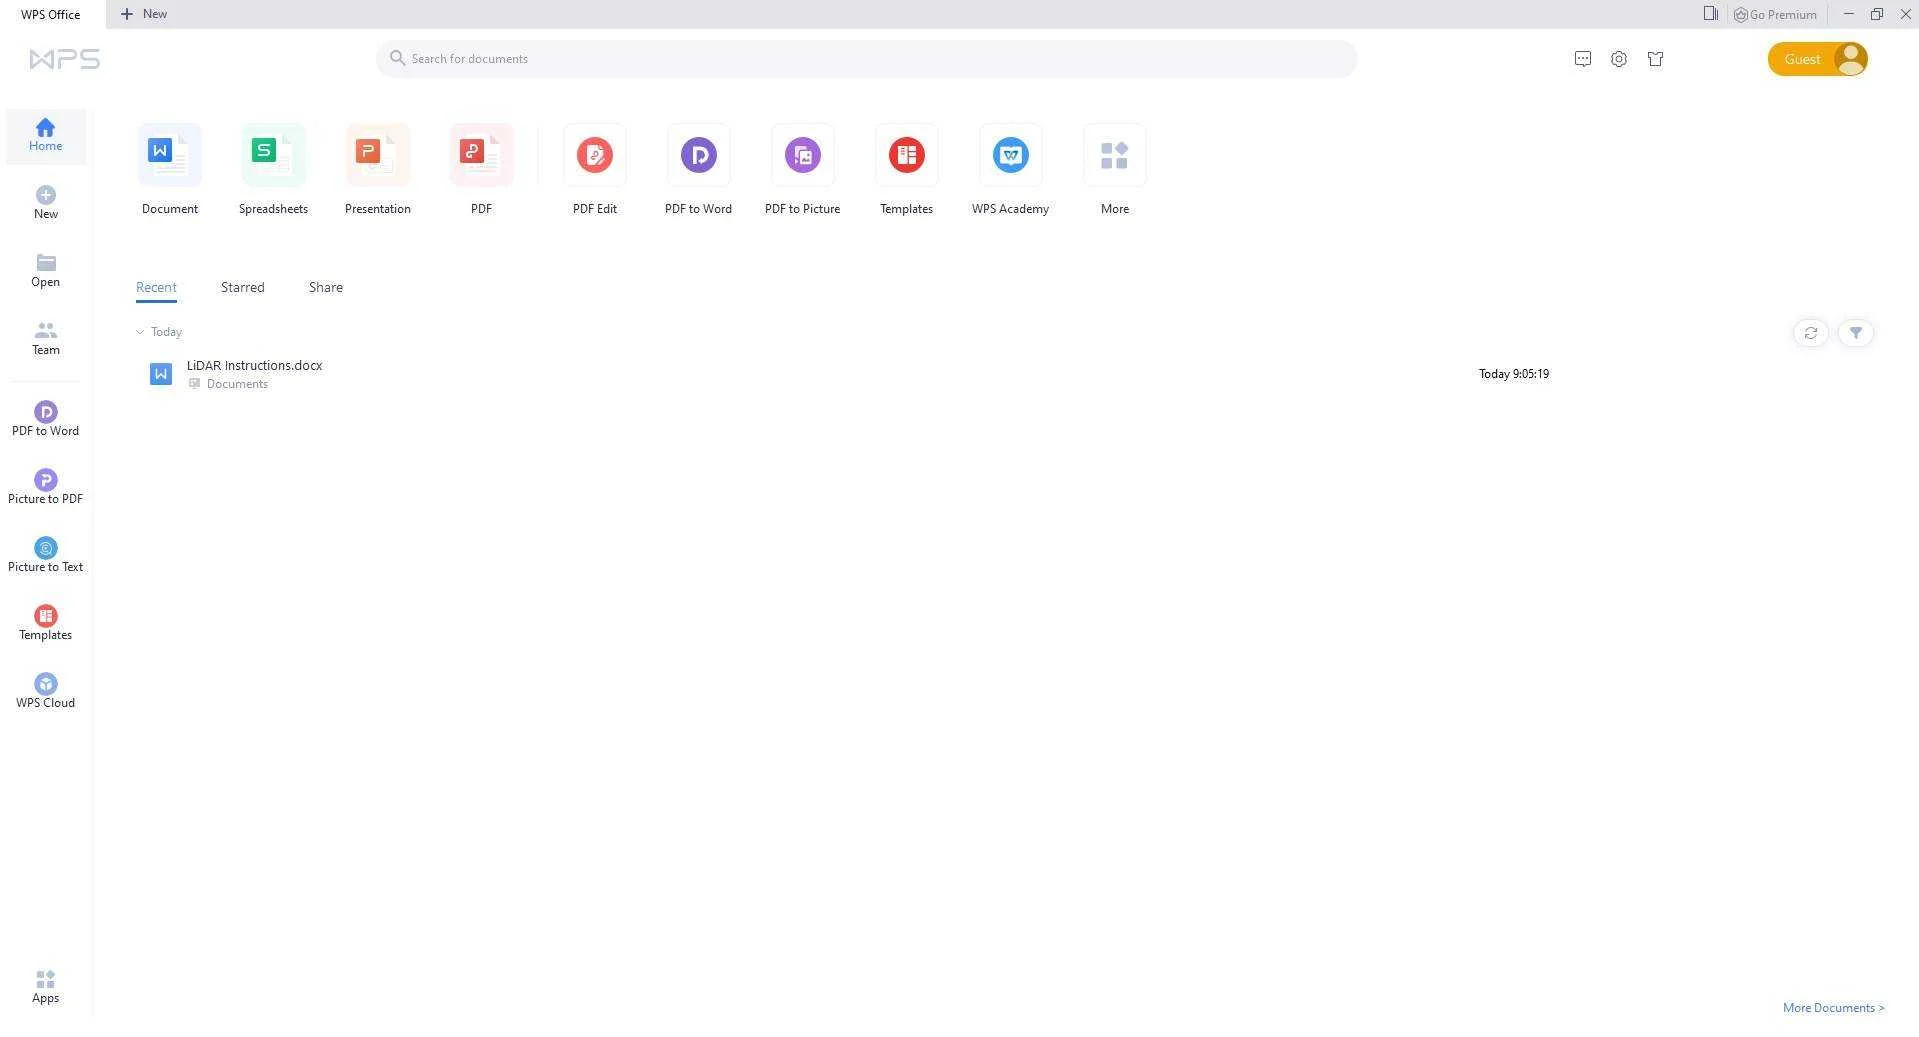
Task: Click the WPS logo
Action: coord(65,59)
